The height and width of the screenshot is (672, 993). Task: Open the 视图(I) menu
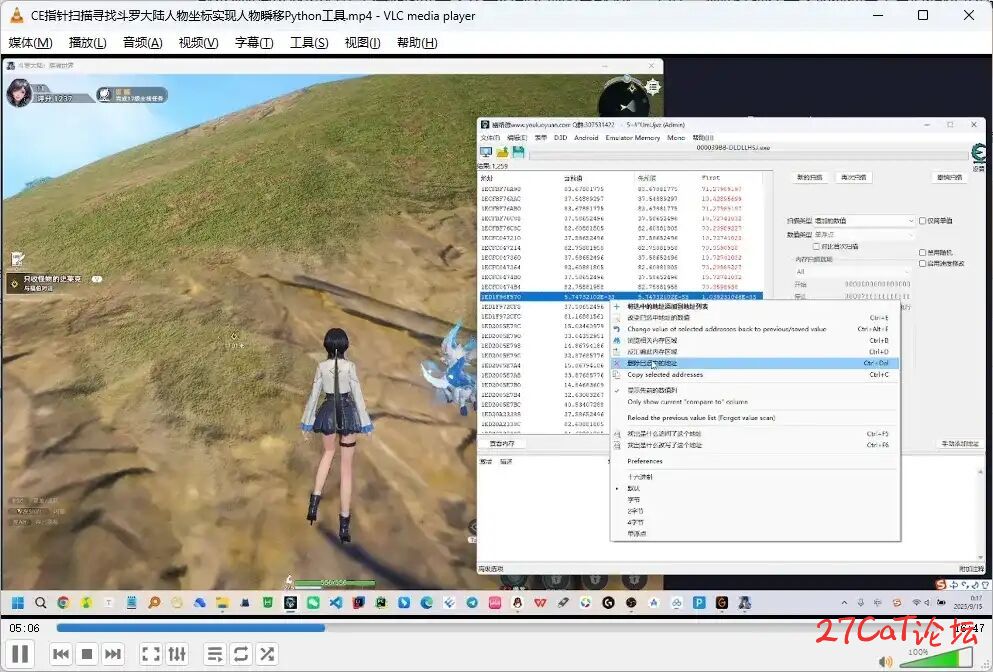coord(362,42)
